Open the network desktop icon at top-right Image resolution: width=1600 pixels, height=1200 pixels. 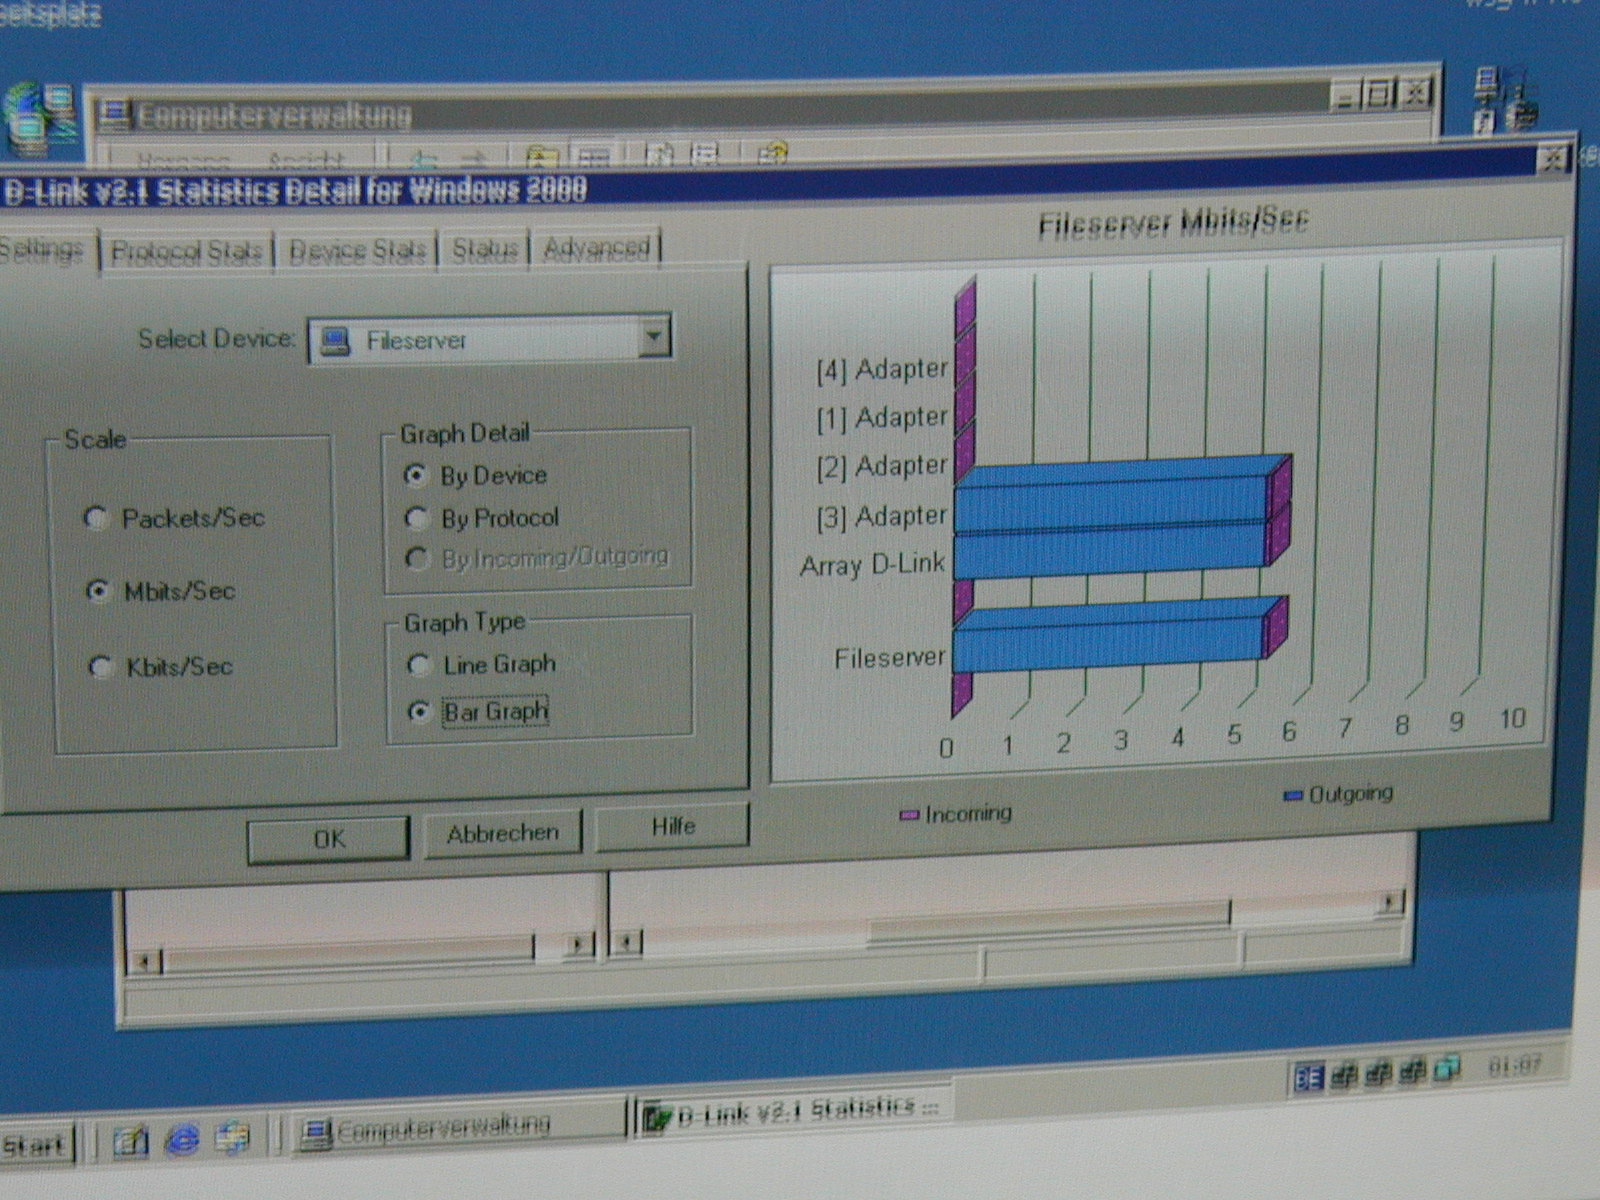pos(1506,100)
